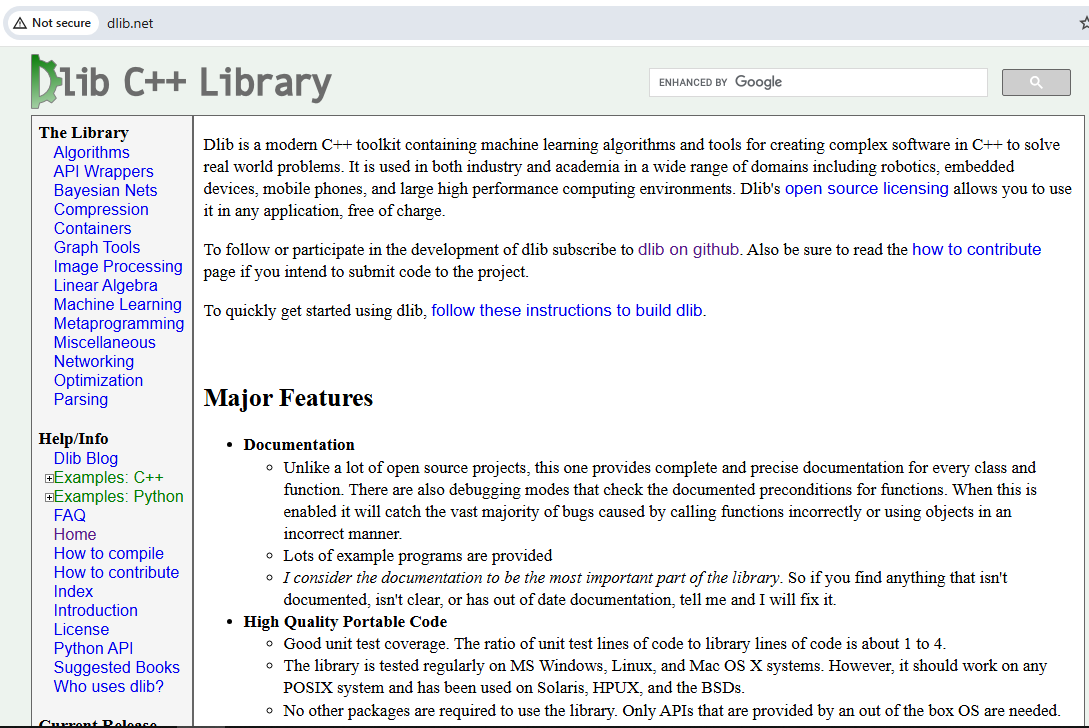Go to Machine Learning page

(117, 304)
